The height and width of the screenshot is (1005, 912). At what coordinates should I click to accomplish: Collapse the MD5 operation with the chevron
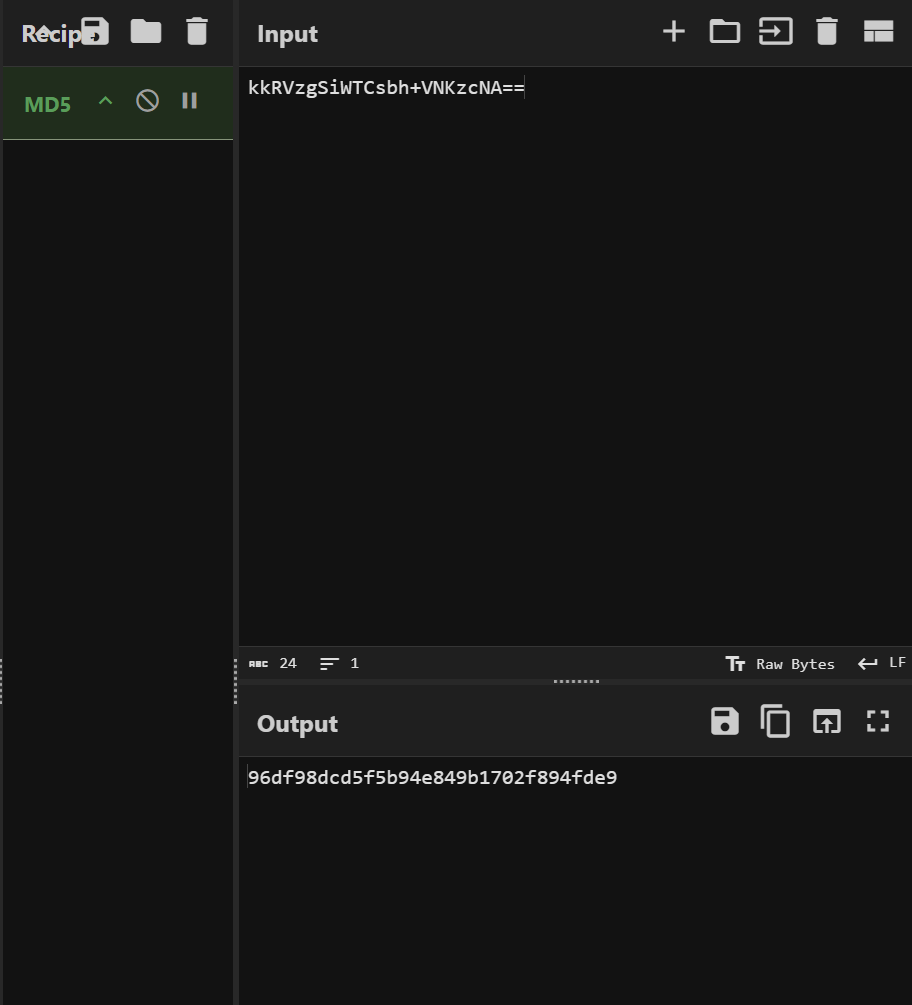coord(105,101)
